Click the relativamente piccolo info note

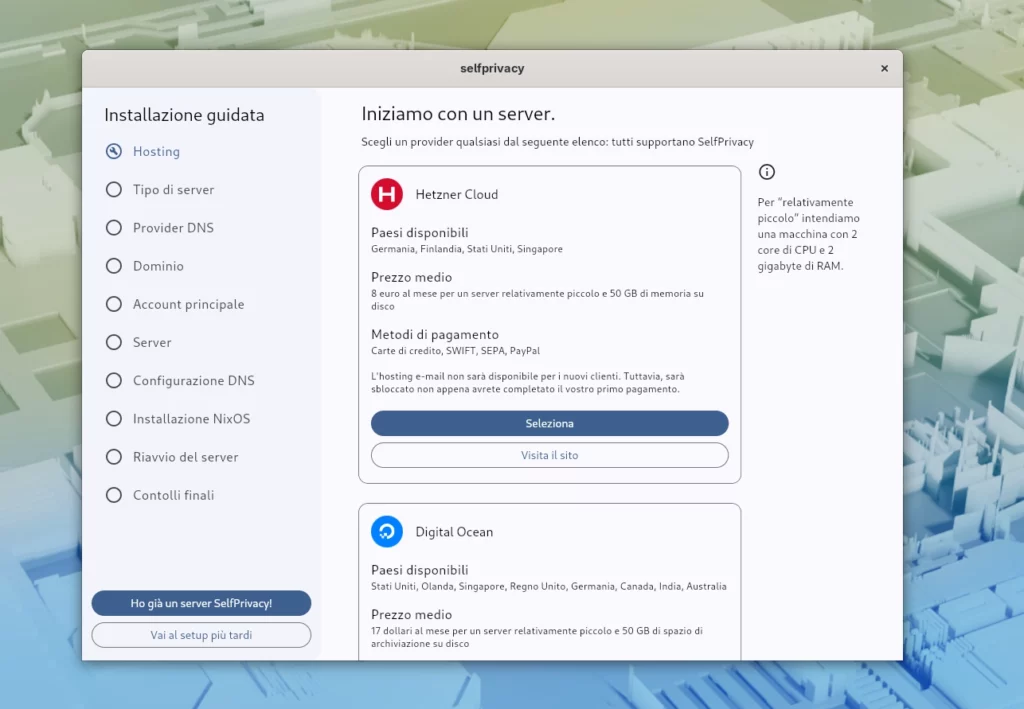[x=808, y=234]
